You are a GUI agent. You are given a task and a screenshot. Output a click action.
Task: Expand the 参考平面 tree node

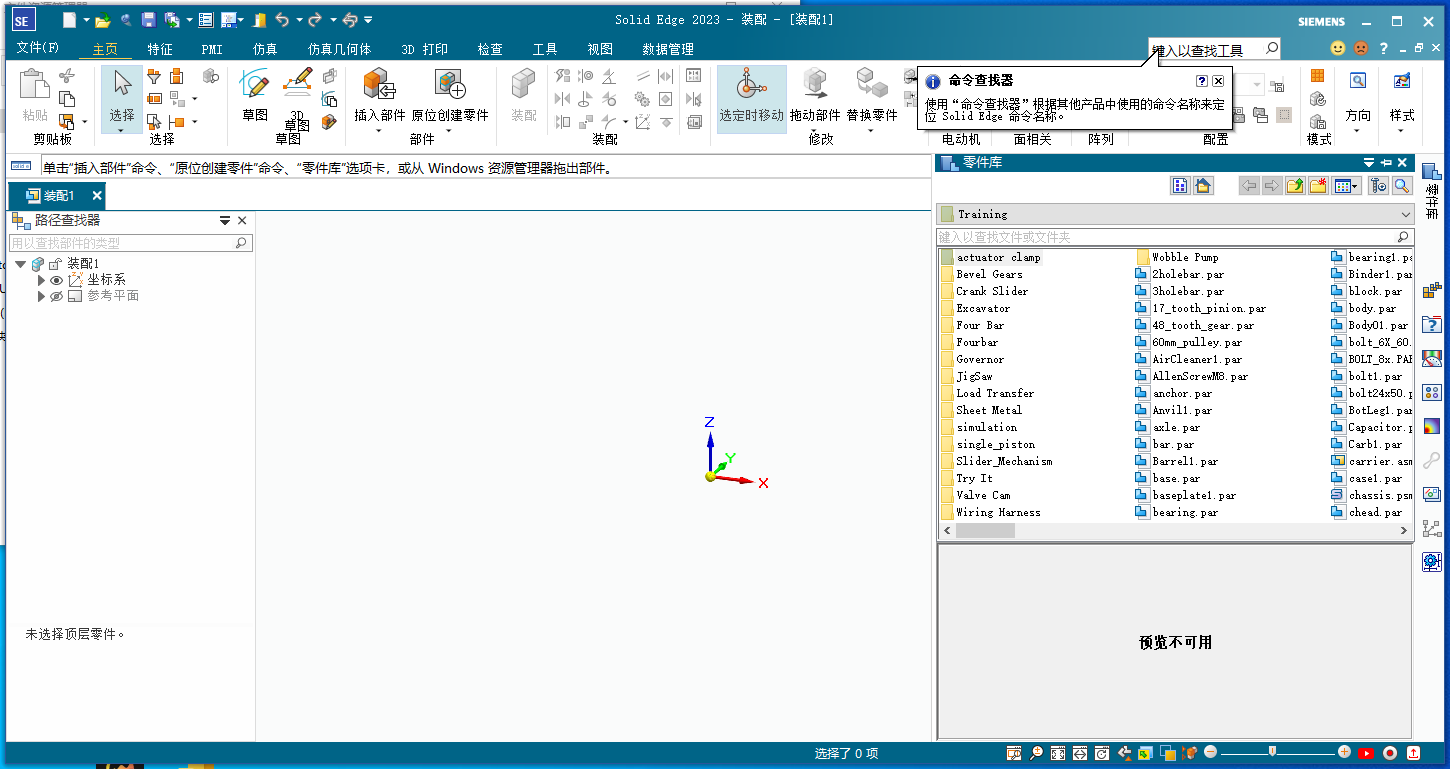(42, 296)
